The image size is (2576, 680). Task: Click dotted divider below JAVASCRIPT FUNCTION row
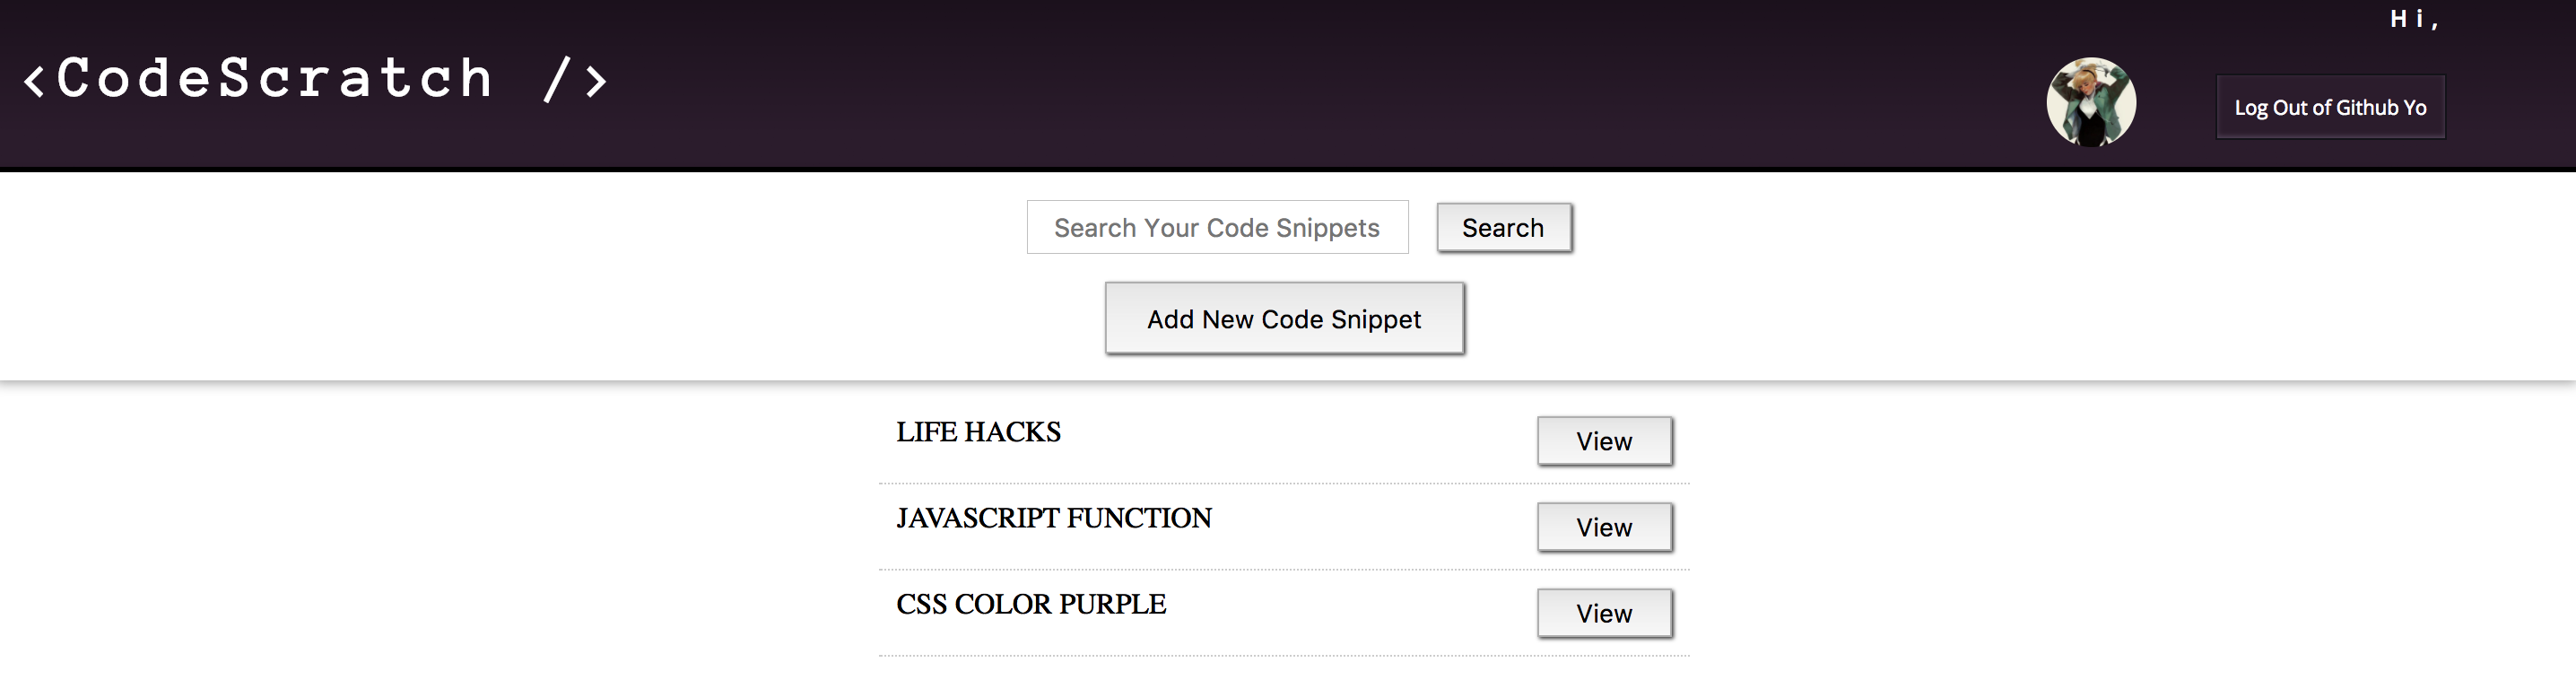coord(1283,570)
